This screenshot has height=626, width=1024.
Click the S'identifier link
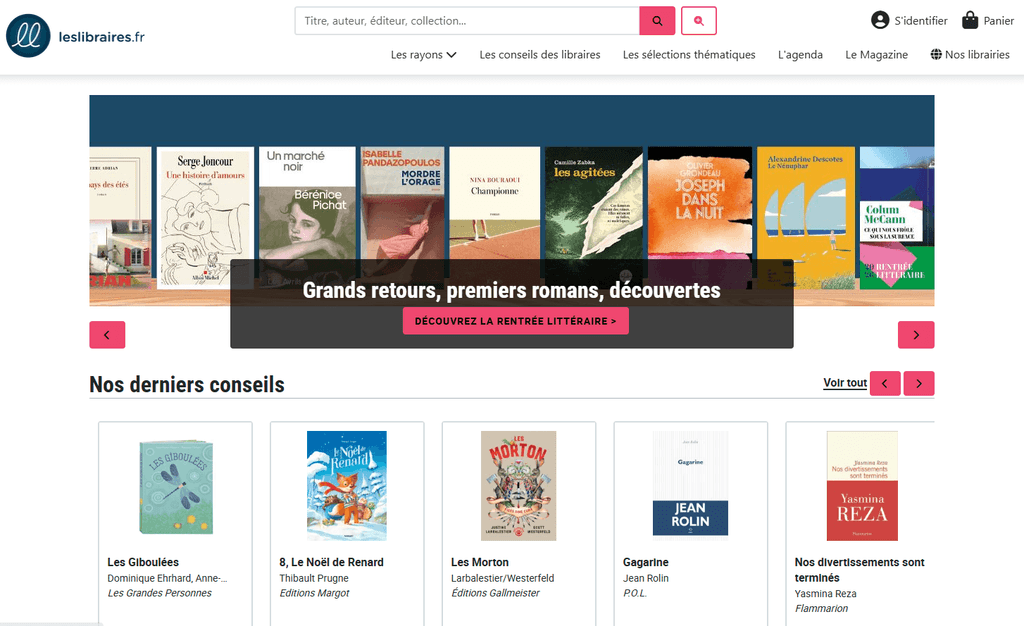tap(921, 21)
